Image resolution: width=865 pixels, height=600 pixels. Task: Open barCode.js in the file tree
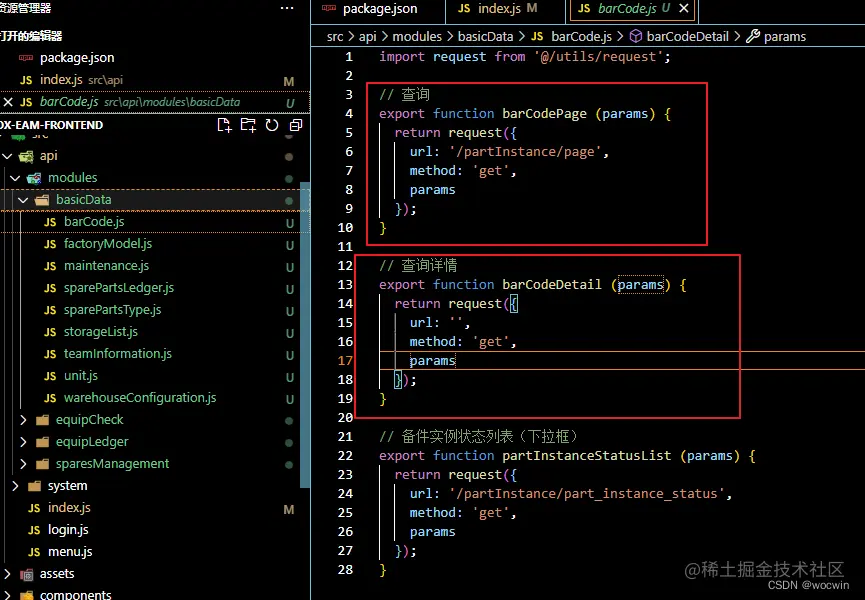coord(94,222)
